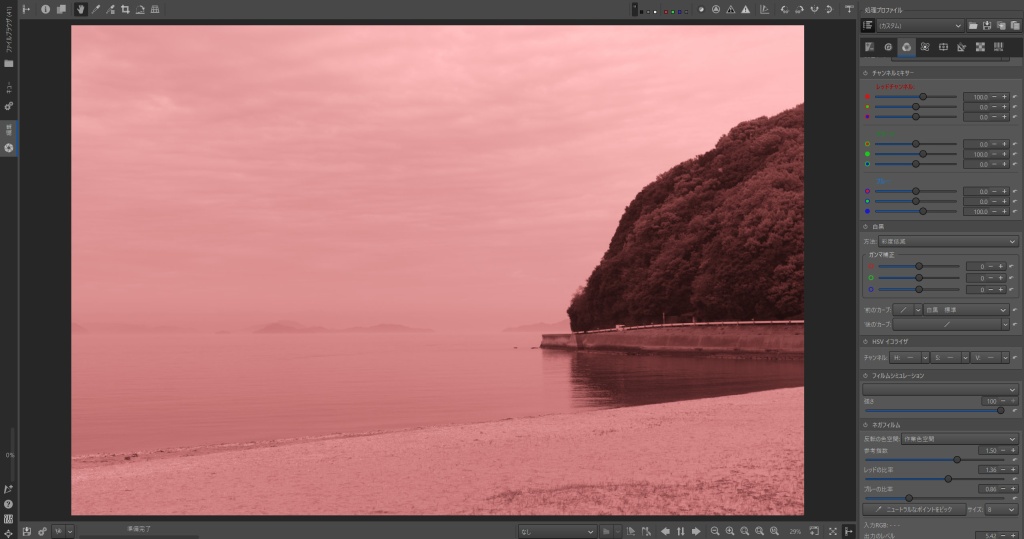Save the current processing profile

point(987,25)
